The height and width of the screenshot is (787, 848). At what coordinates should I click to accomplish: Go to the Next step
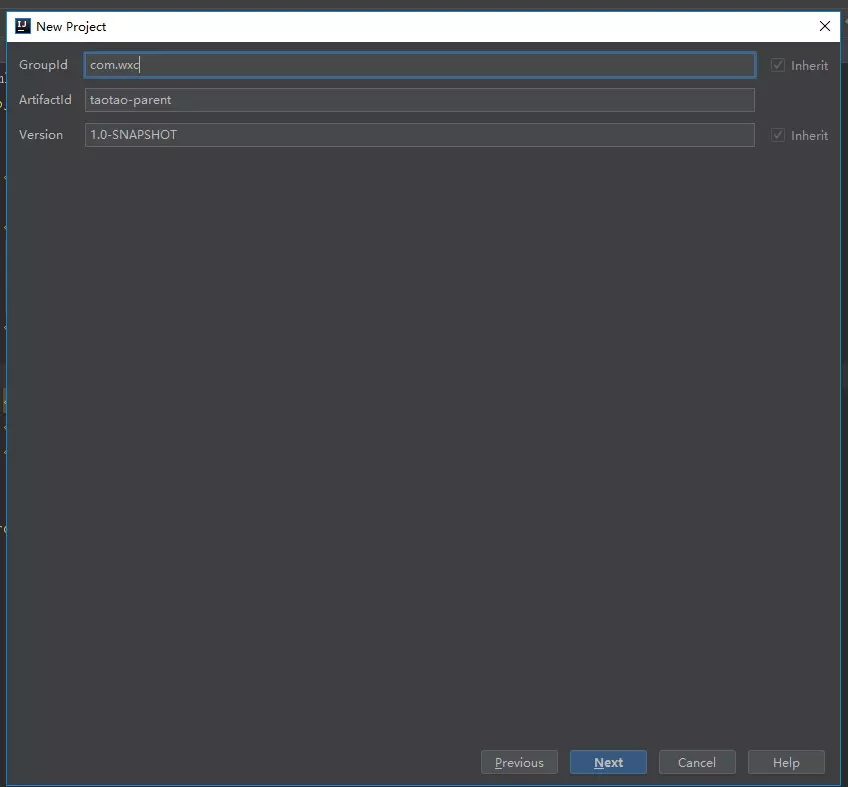point(608,762)
